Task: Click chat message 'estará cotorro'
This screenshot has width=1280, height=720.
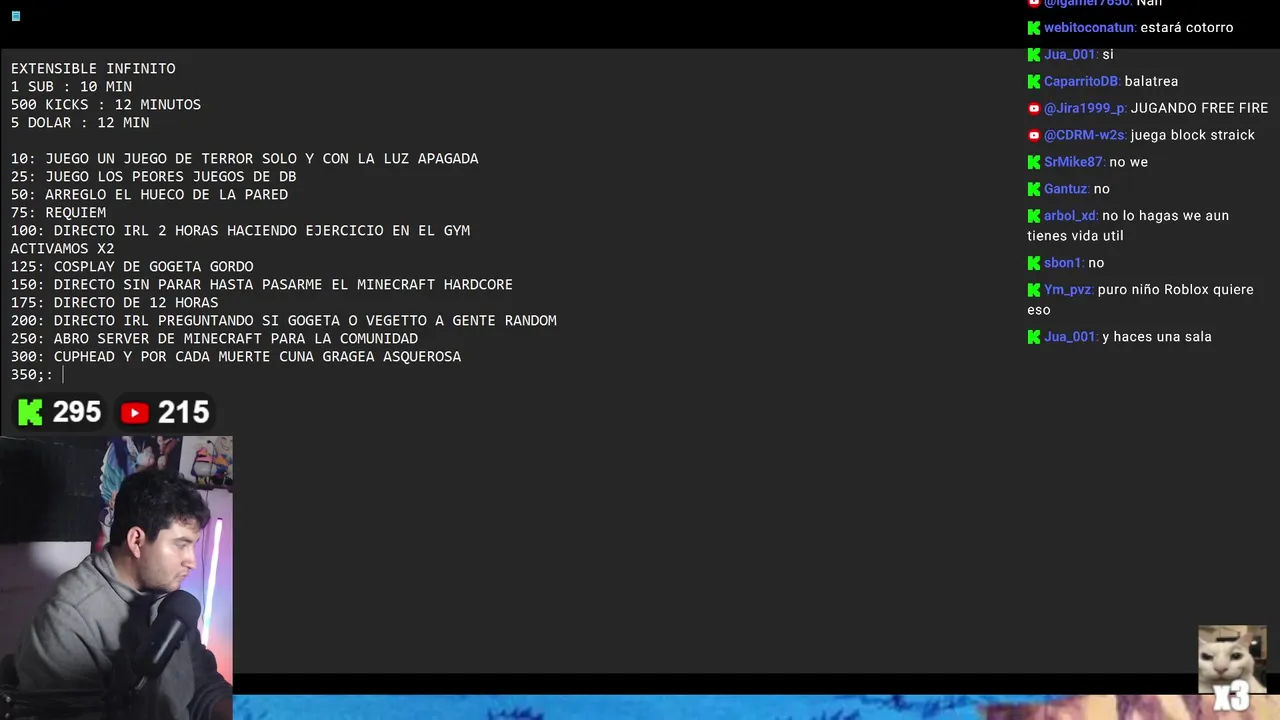Action: click(1187, 28)
